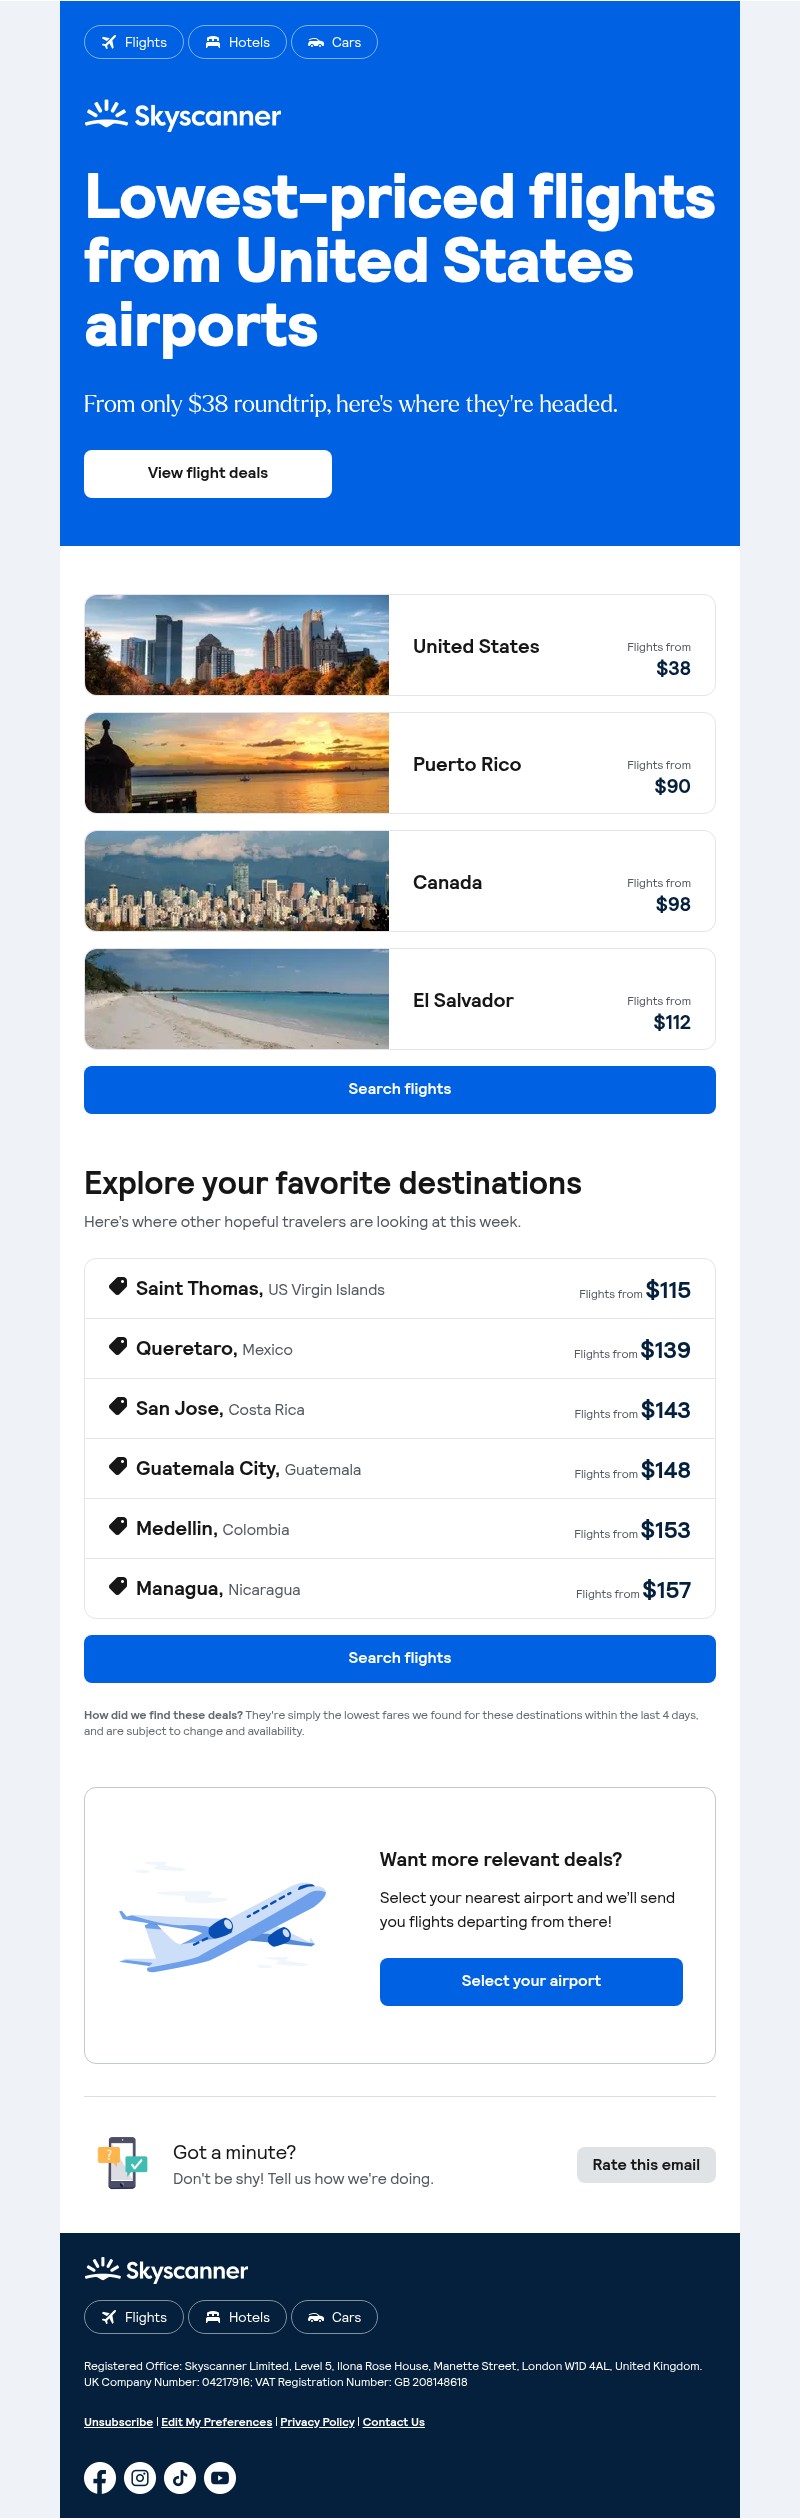Image resolution: width=800 pixels, height=2518 pixels.
Task: Open the Flights pill at the top
Action: (133, 42)
